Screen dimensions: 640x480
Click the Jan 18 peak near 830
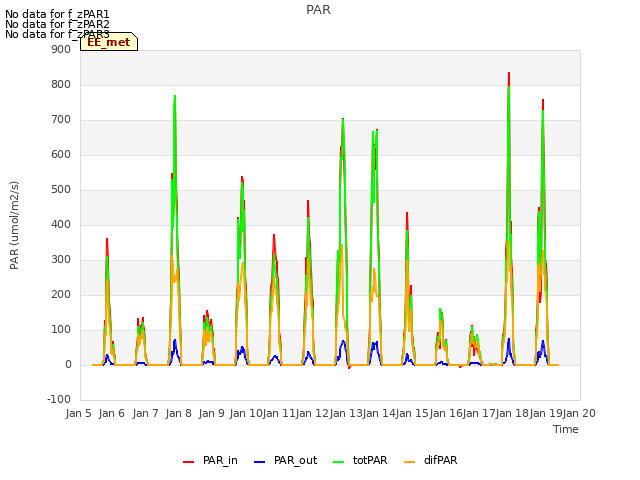tap(509, 73)
